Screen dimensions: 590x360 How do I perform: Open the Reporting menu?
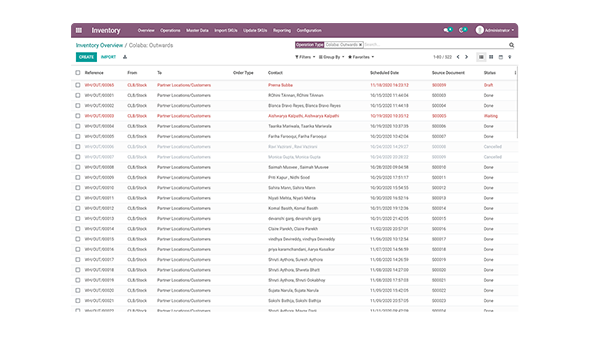[x=282, y=30]
